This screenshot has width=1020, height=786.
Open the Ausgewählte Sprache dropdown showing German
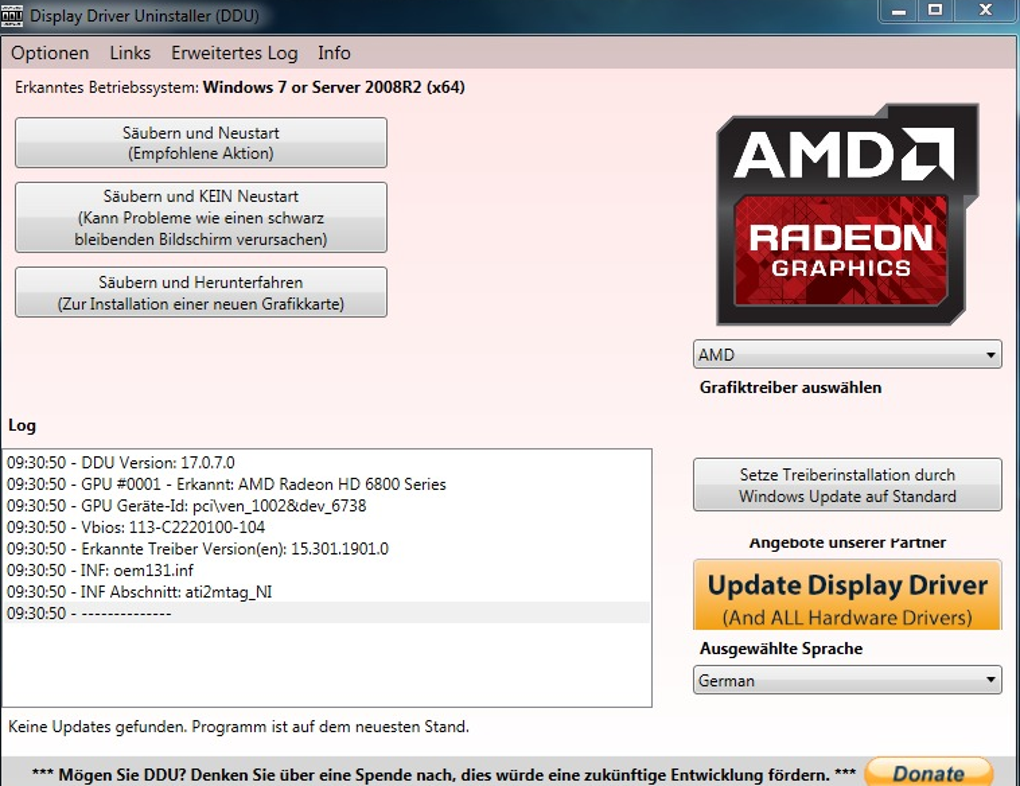pyautogui.click(x=830, y=680)
